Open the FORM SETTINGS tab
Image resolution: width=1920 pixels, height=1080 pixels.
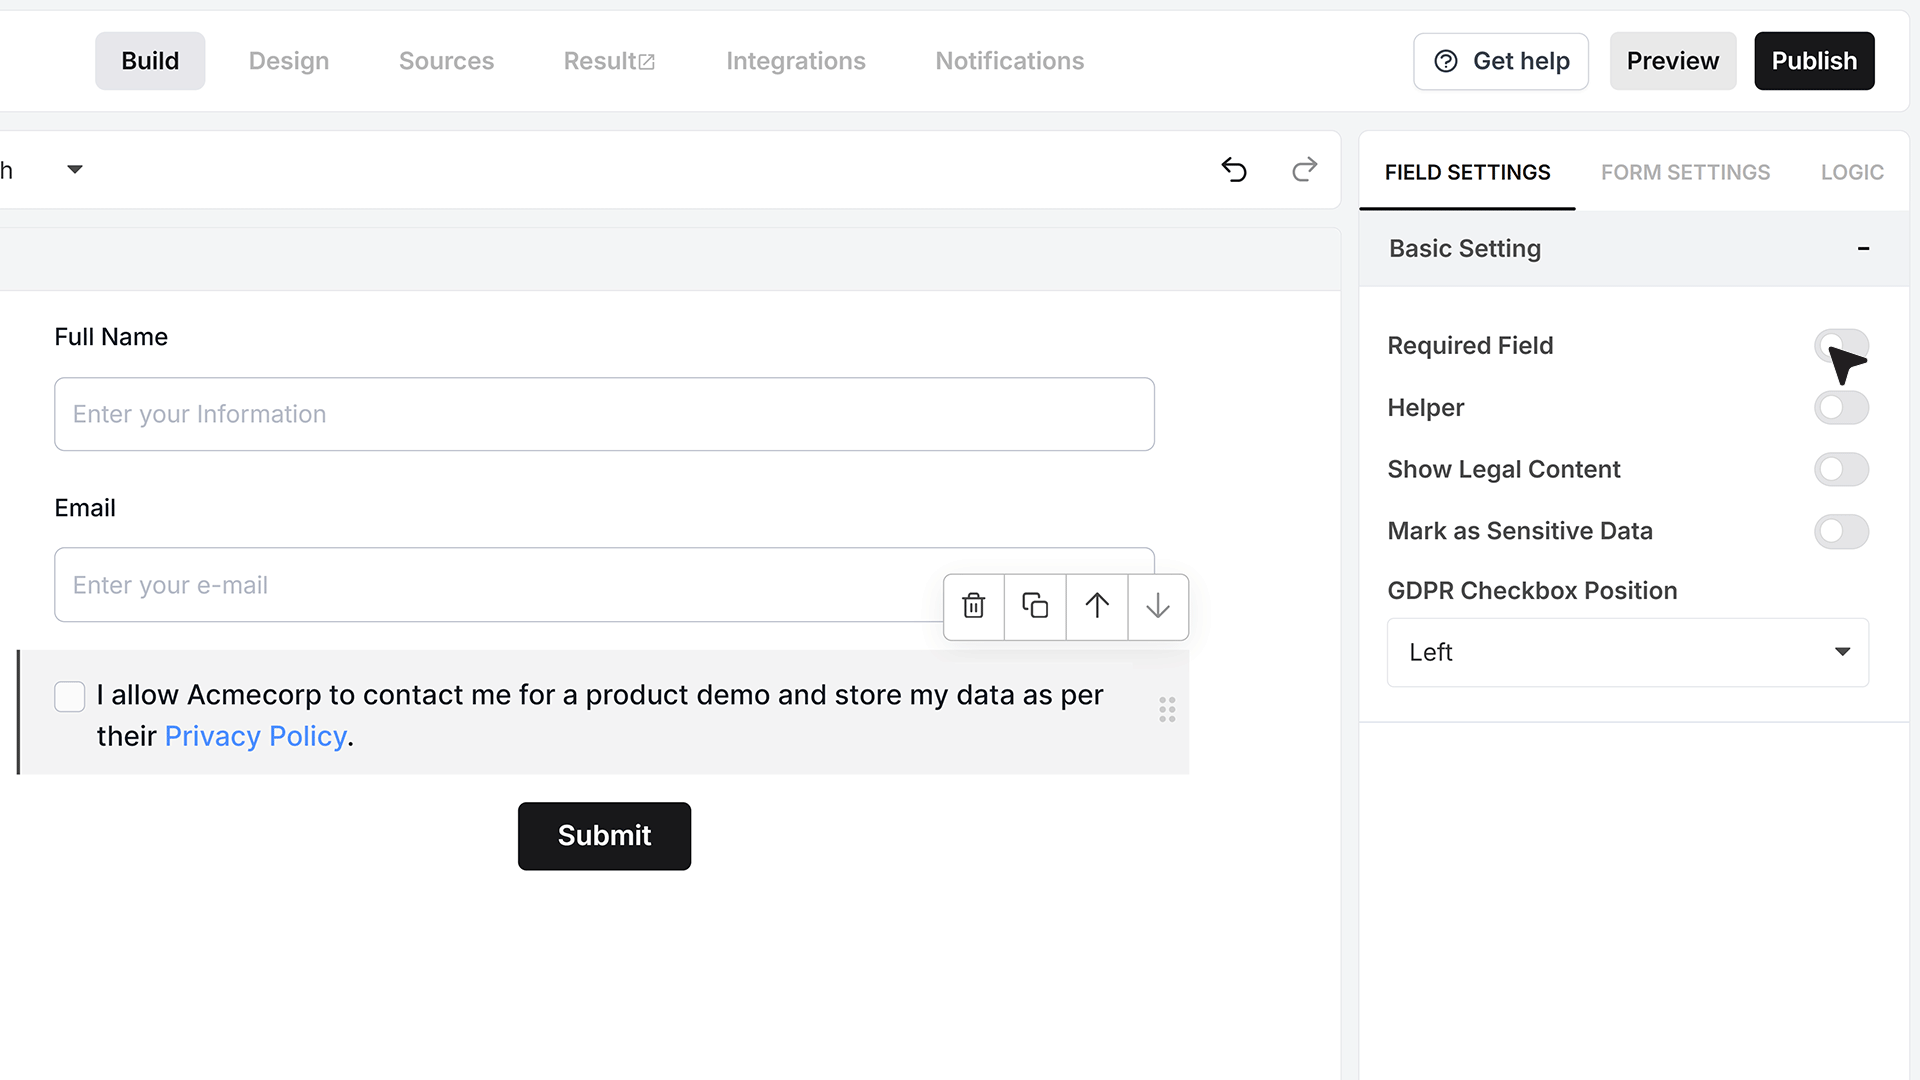point(1685,172)
